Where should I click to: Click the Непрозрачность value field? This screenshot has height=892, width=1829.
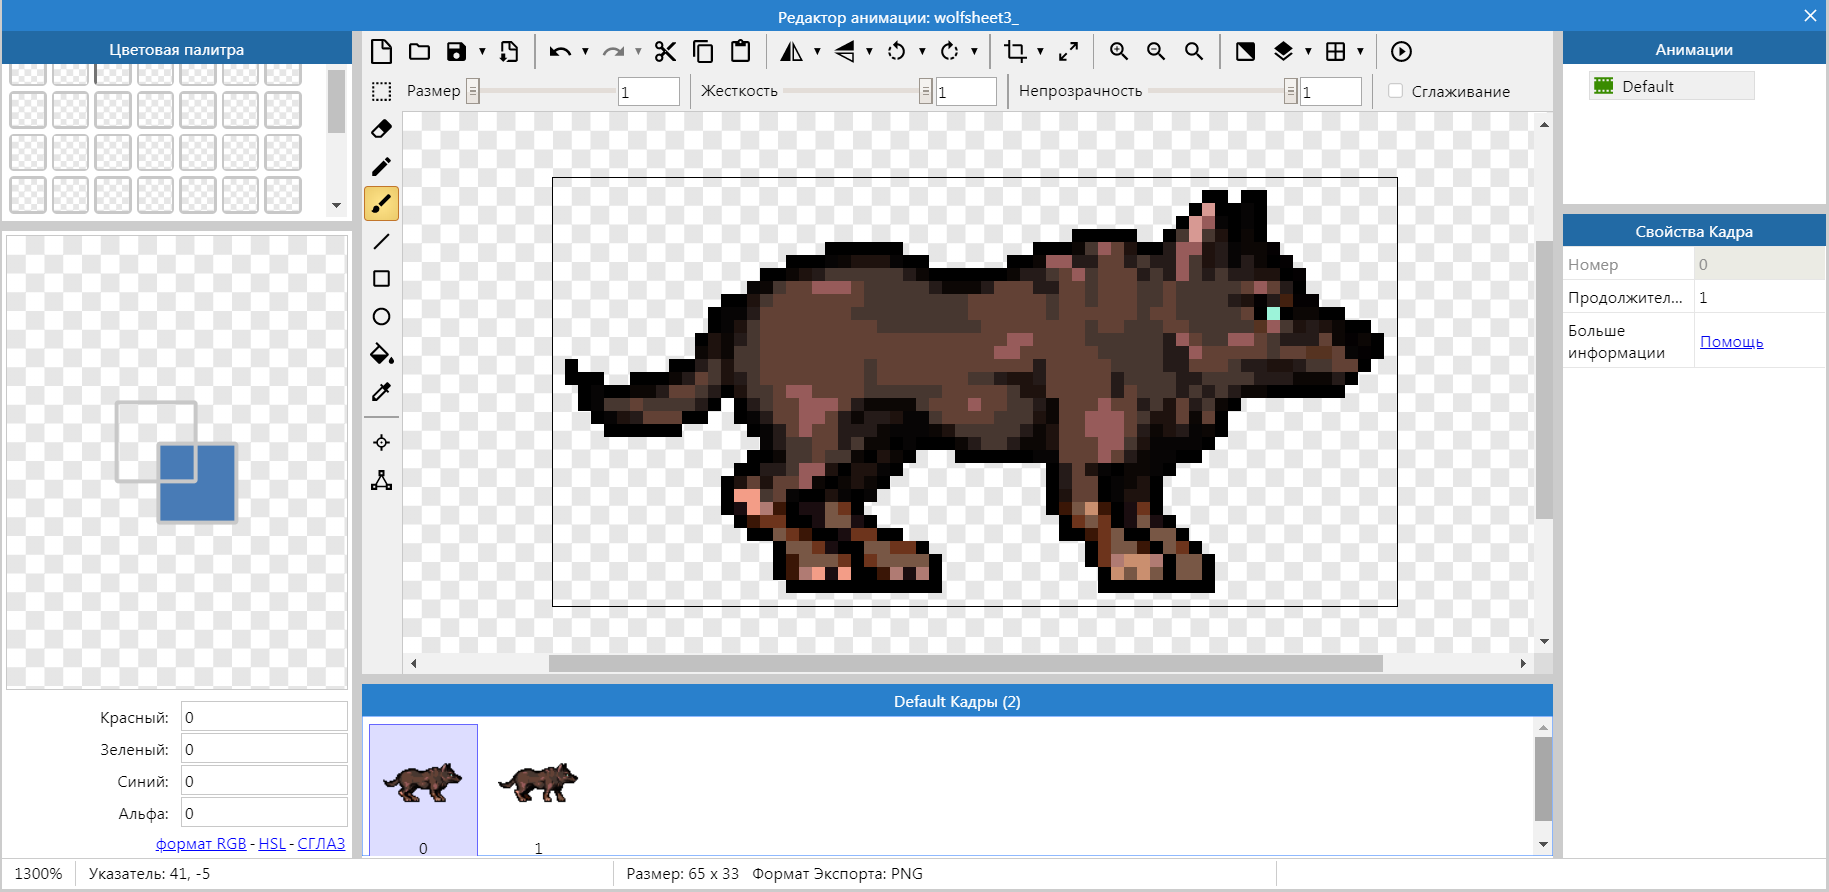[1331, 92]
